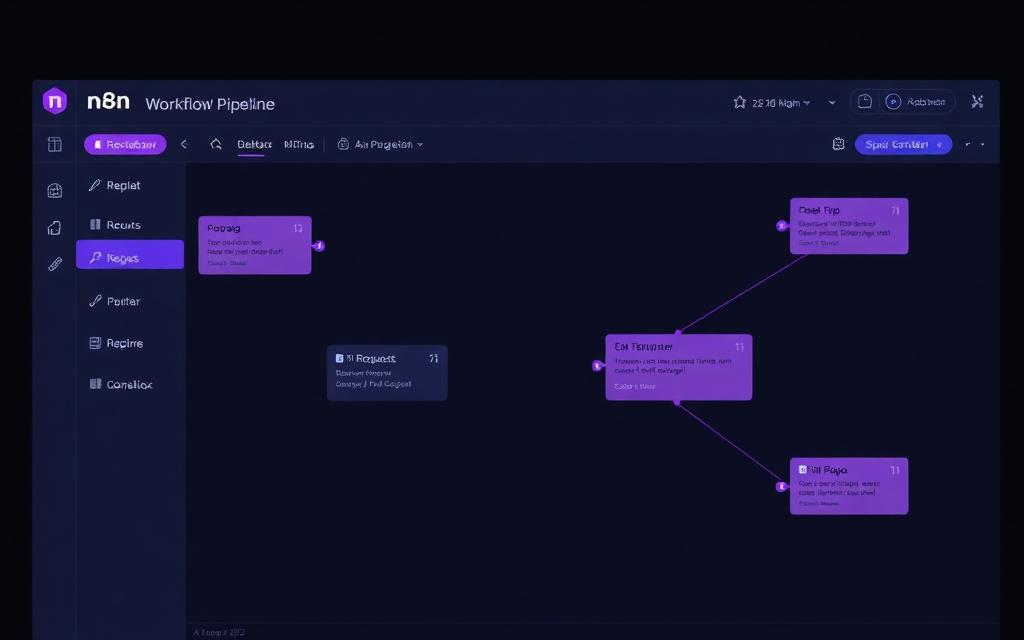Click the circled play icon in header
The image size is (1024, 640).
893,102
